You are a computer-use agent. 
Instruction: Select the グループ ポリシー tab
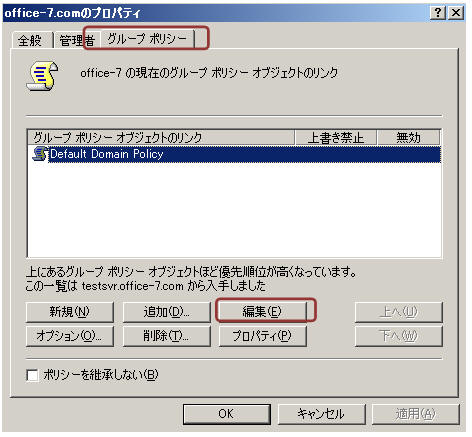point(147,39)
